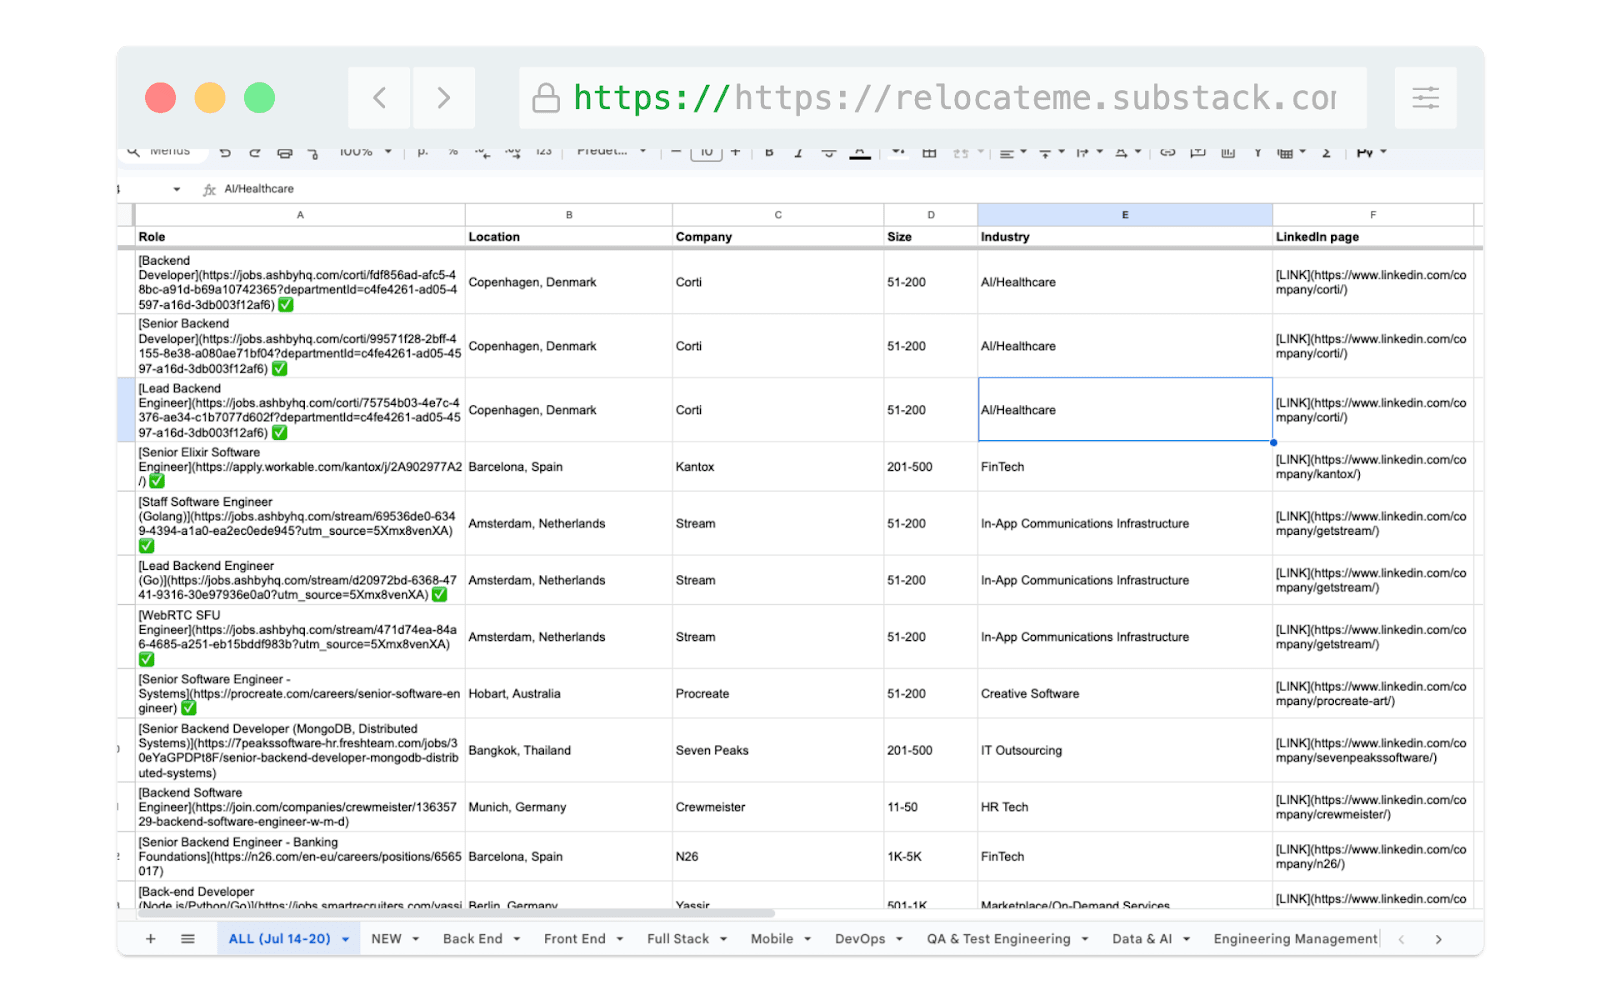The width and height of the screenshot is (1600, 1000).
Task: Switch to the DevOps sheet tab
Action: pos(860,939)
